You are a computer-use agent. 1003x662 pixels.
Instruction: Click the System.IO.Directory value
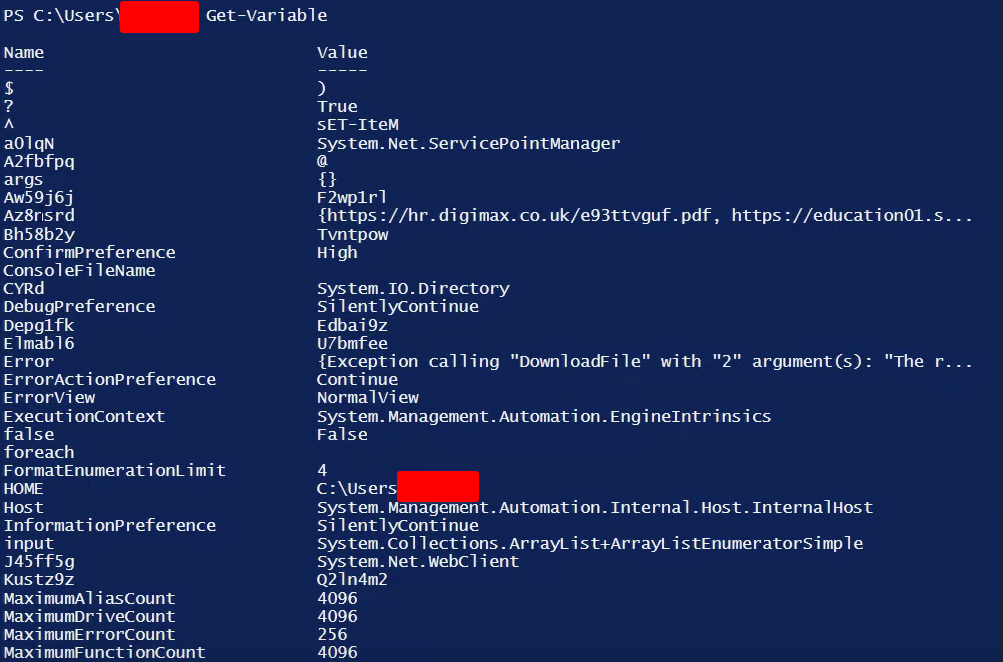(x=413, y=289)
